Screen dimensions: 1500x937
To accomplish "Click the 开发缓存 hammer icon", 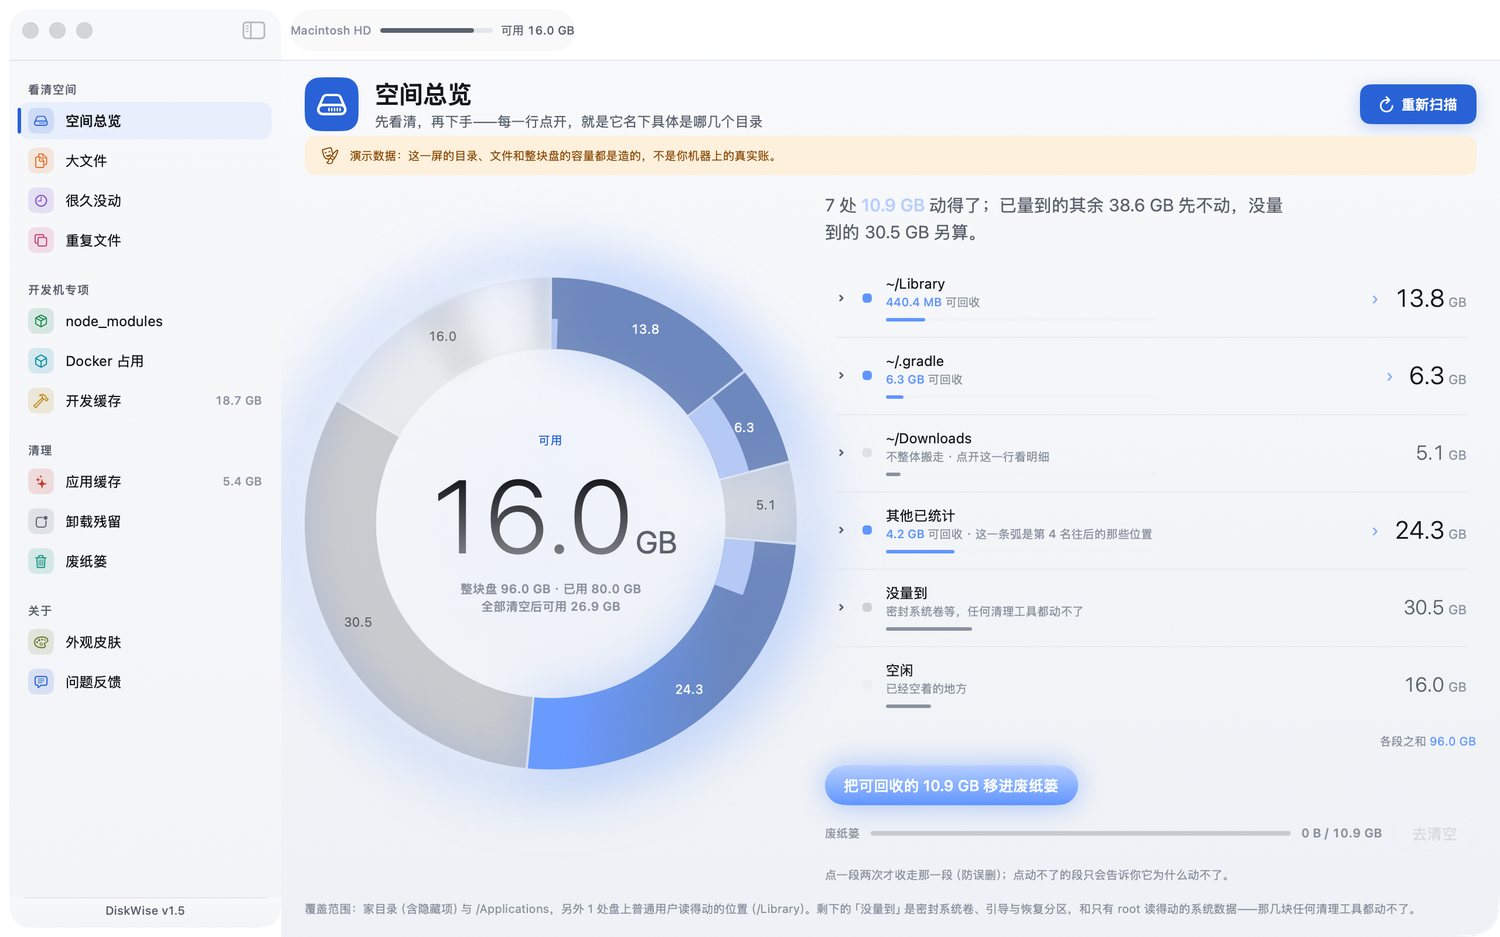I will (41, 401).
